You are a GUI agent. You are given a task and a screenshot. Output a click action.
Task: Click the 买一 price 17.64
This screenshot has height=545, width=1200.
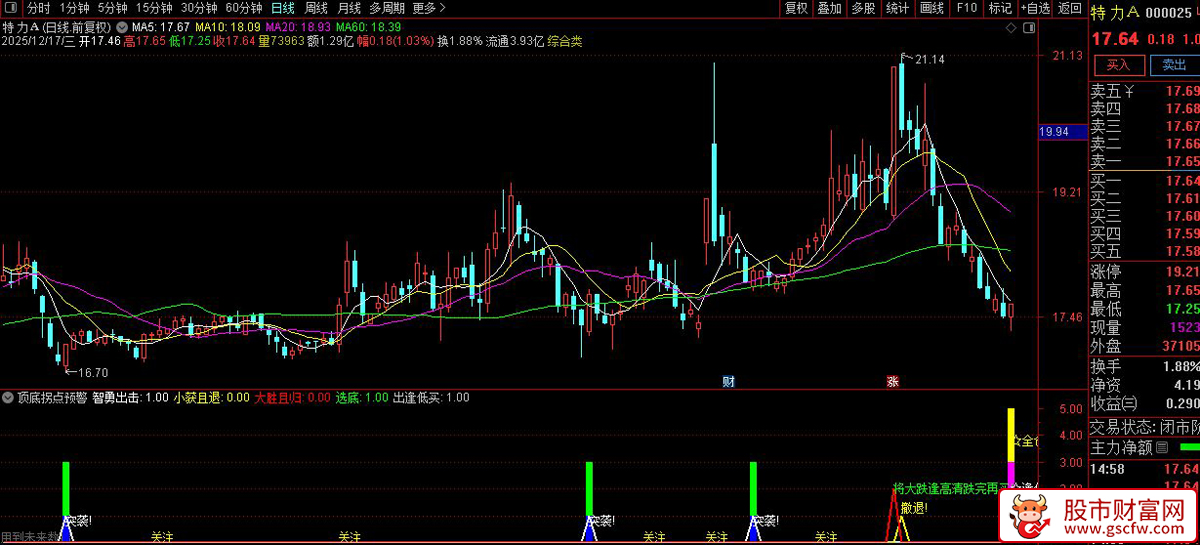click(1183, 181)
